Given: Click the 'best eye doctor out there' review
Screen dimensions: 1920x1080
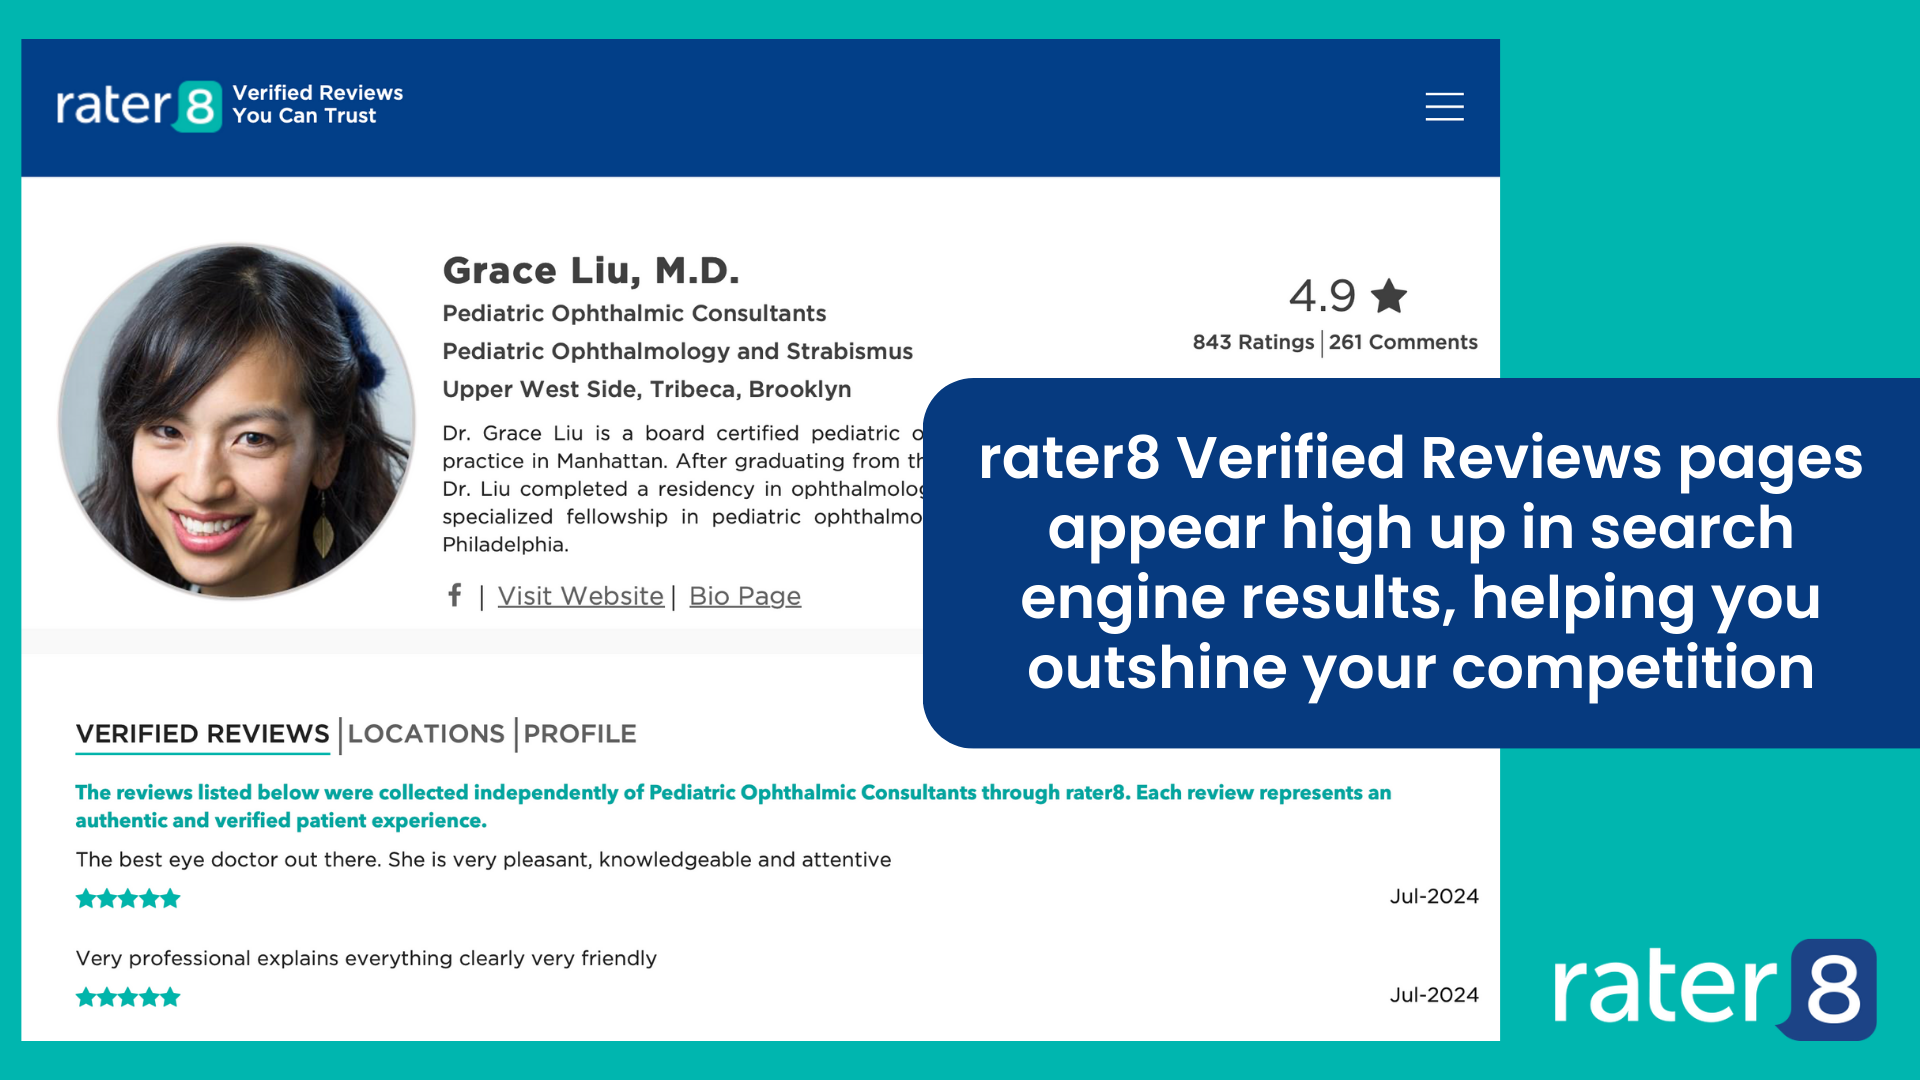Looking at the screenshot, I should click(x=483, y=860).
